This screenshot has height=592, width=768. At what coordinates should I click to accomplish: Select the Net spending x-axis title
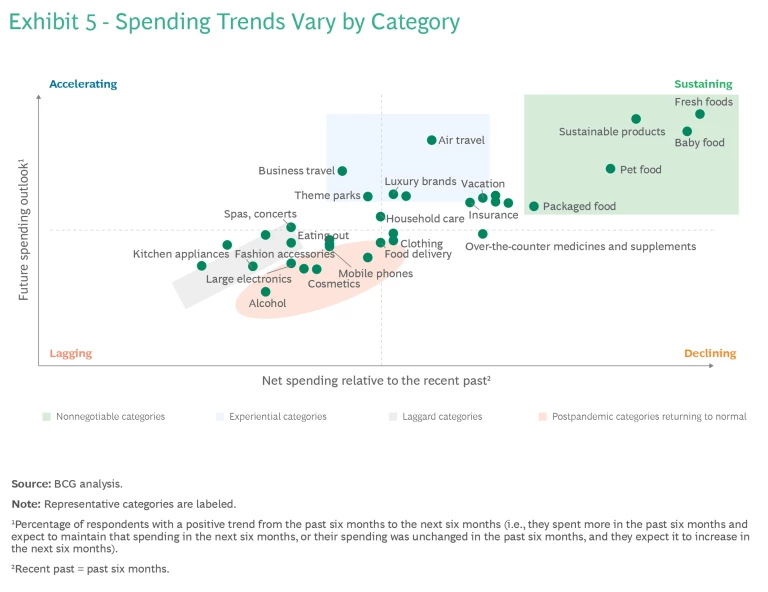click(376, 381)
